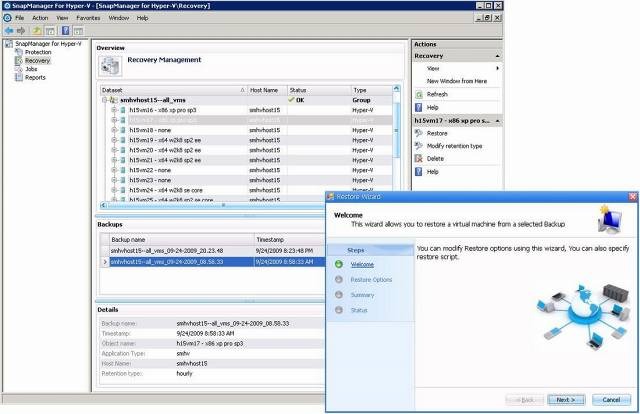Click the Restore Options step in the wizard
Screen dimensions: 640x414
pos(371,280)
